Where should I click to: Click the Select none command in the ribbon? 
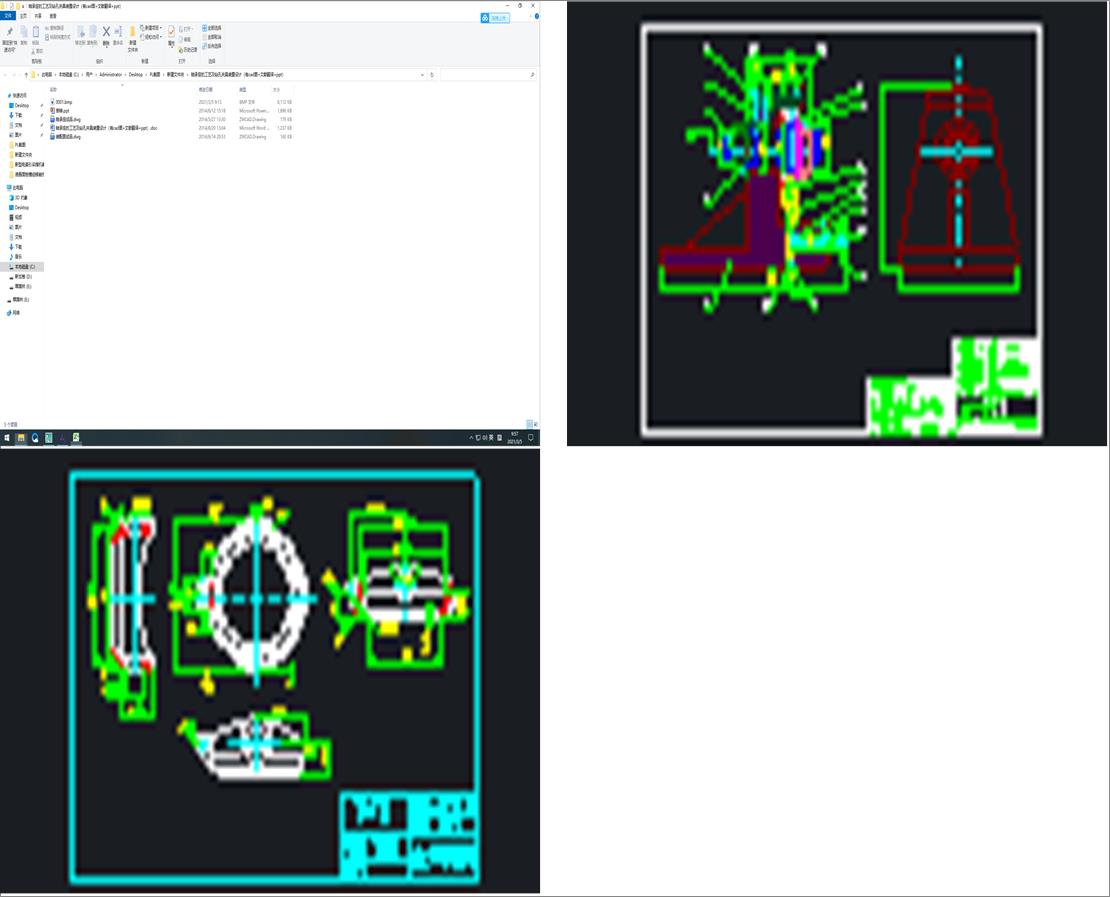click(212, 37)
